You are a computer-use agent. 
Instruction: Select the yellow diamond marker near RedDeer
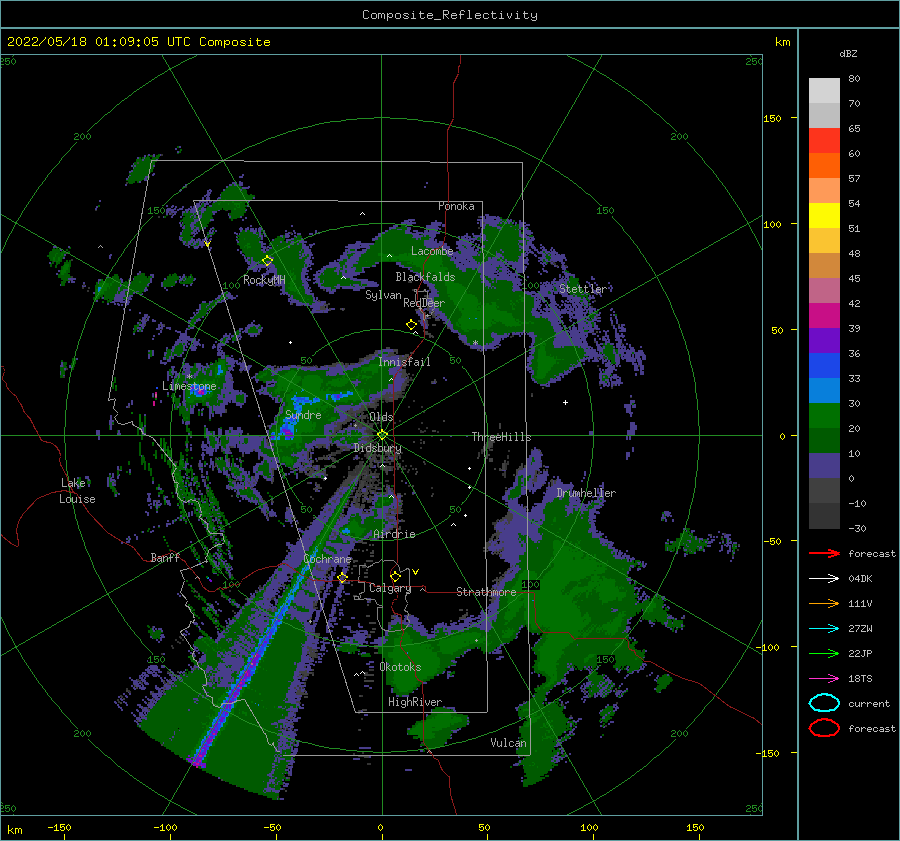[x=411, y=325]
